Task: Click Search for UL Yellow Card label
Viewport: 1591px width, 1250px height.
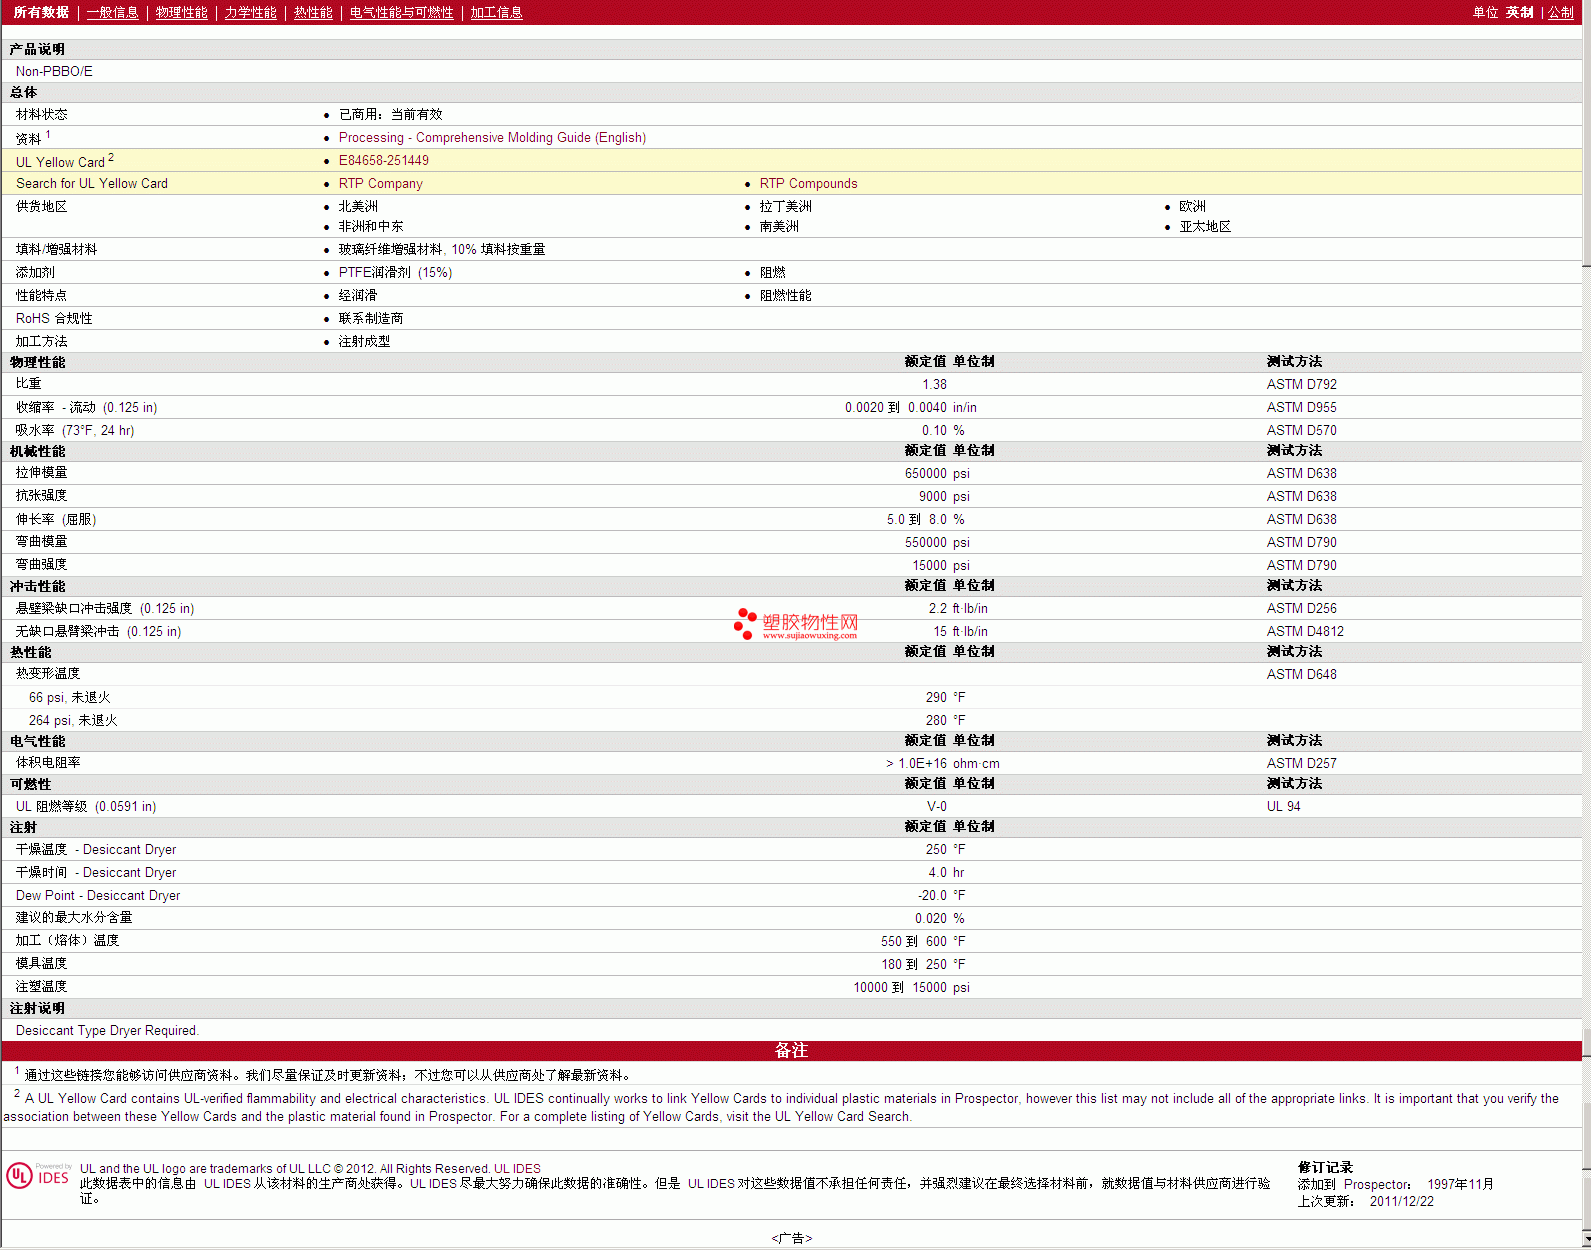Action: click(92, 184)
